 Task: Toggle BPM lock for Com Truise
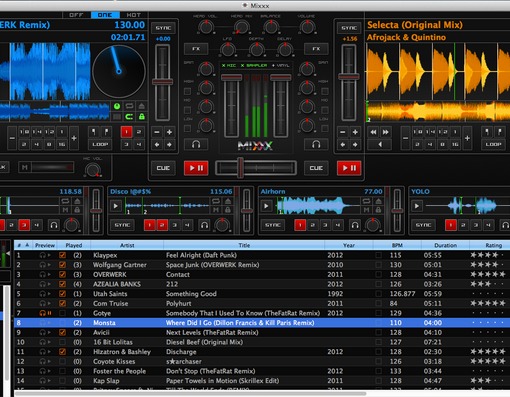pos(379,304)
